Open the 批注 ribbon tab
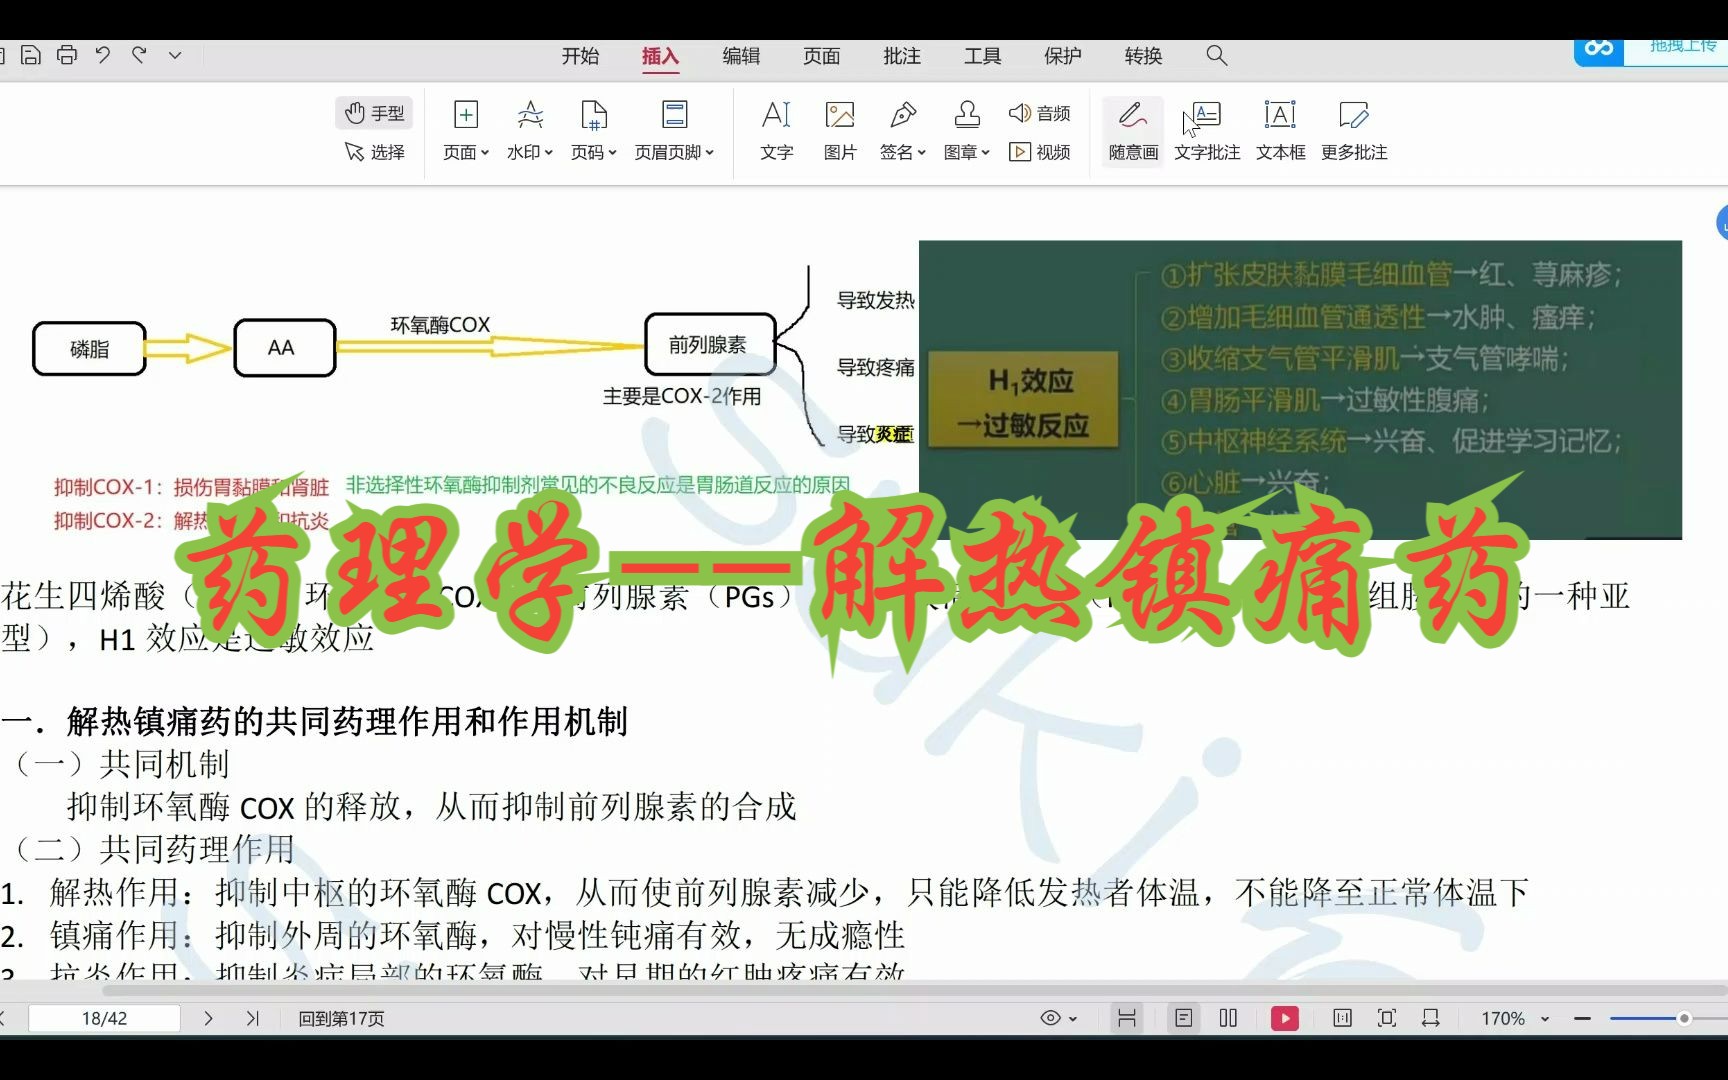The height and width of the screenshot is (1080, 1728). tap(901, 57)
